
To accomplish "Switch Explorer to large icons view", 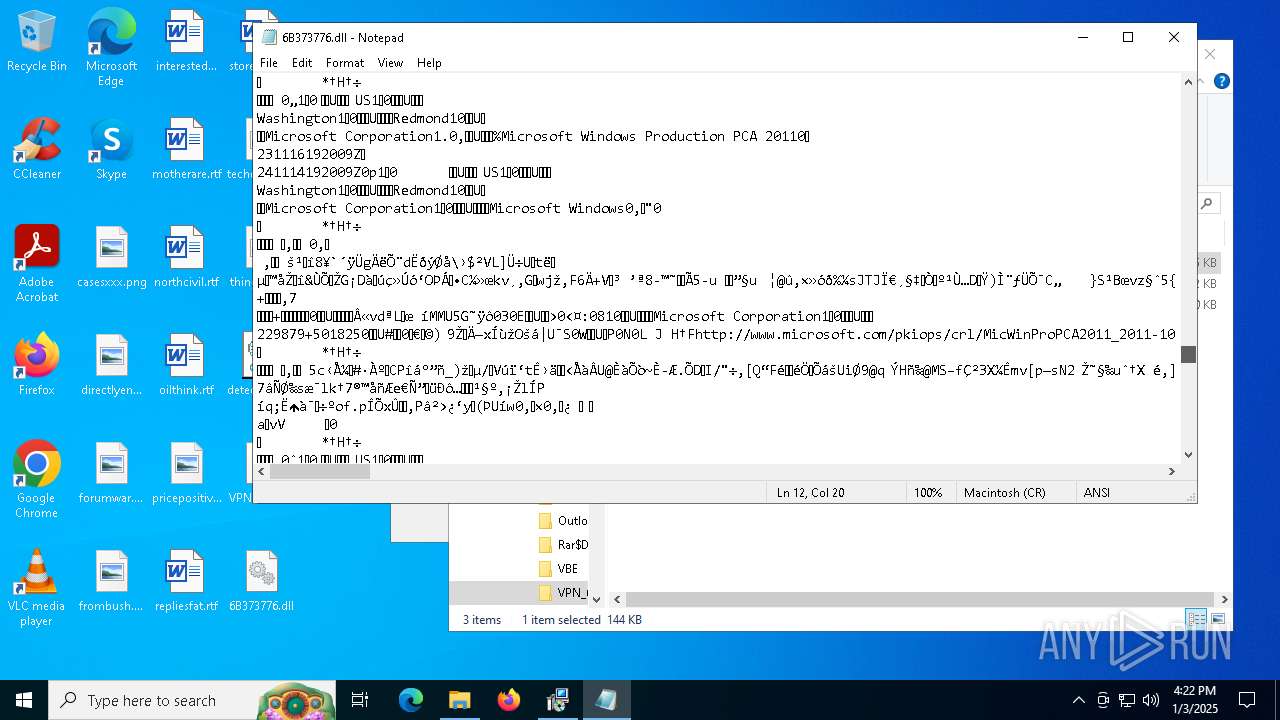I will point(1219,619).
